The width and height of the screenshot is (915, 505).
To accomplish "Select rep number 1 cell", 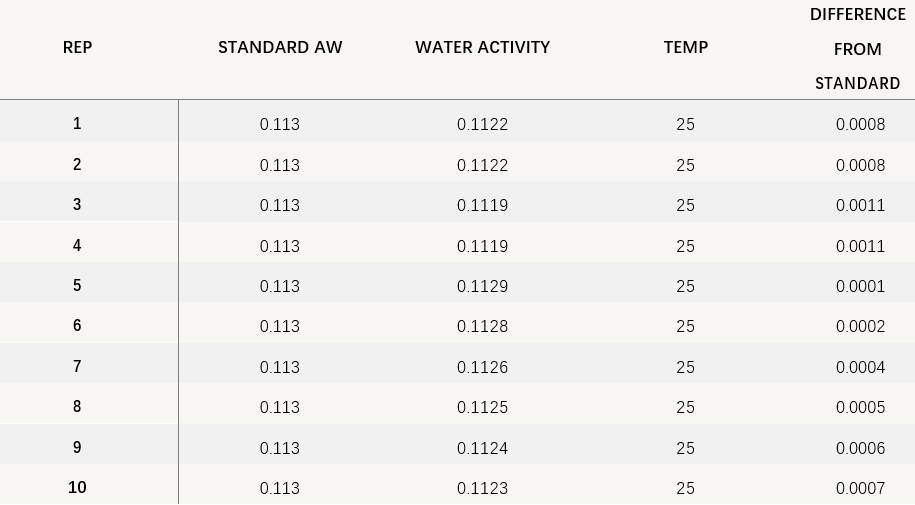I will (77, 124).
